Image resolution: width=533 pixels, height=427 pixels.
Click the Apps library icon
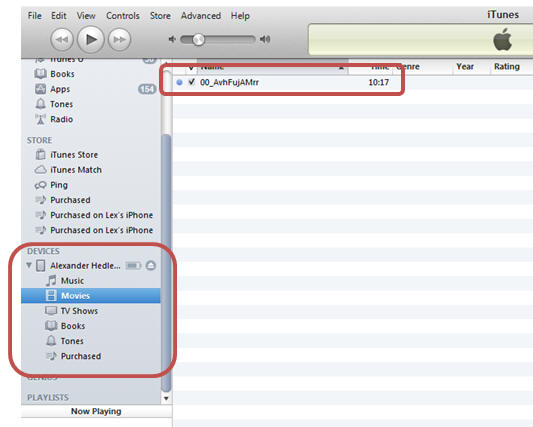click(x=40, y=89)
